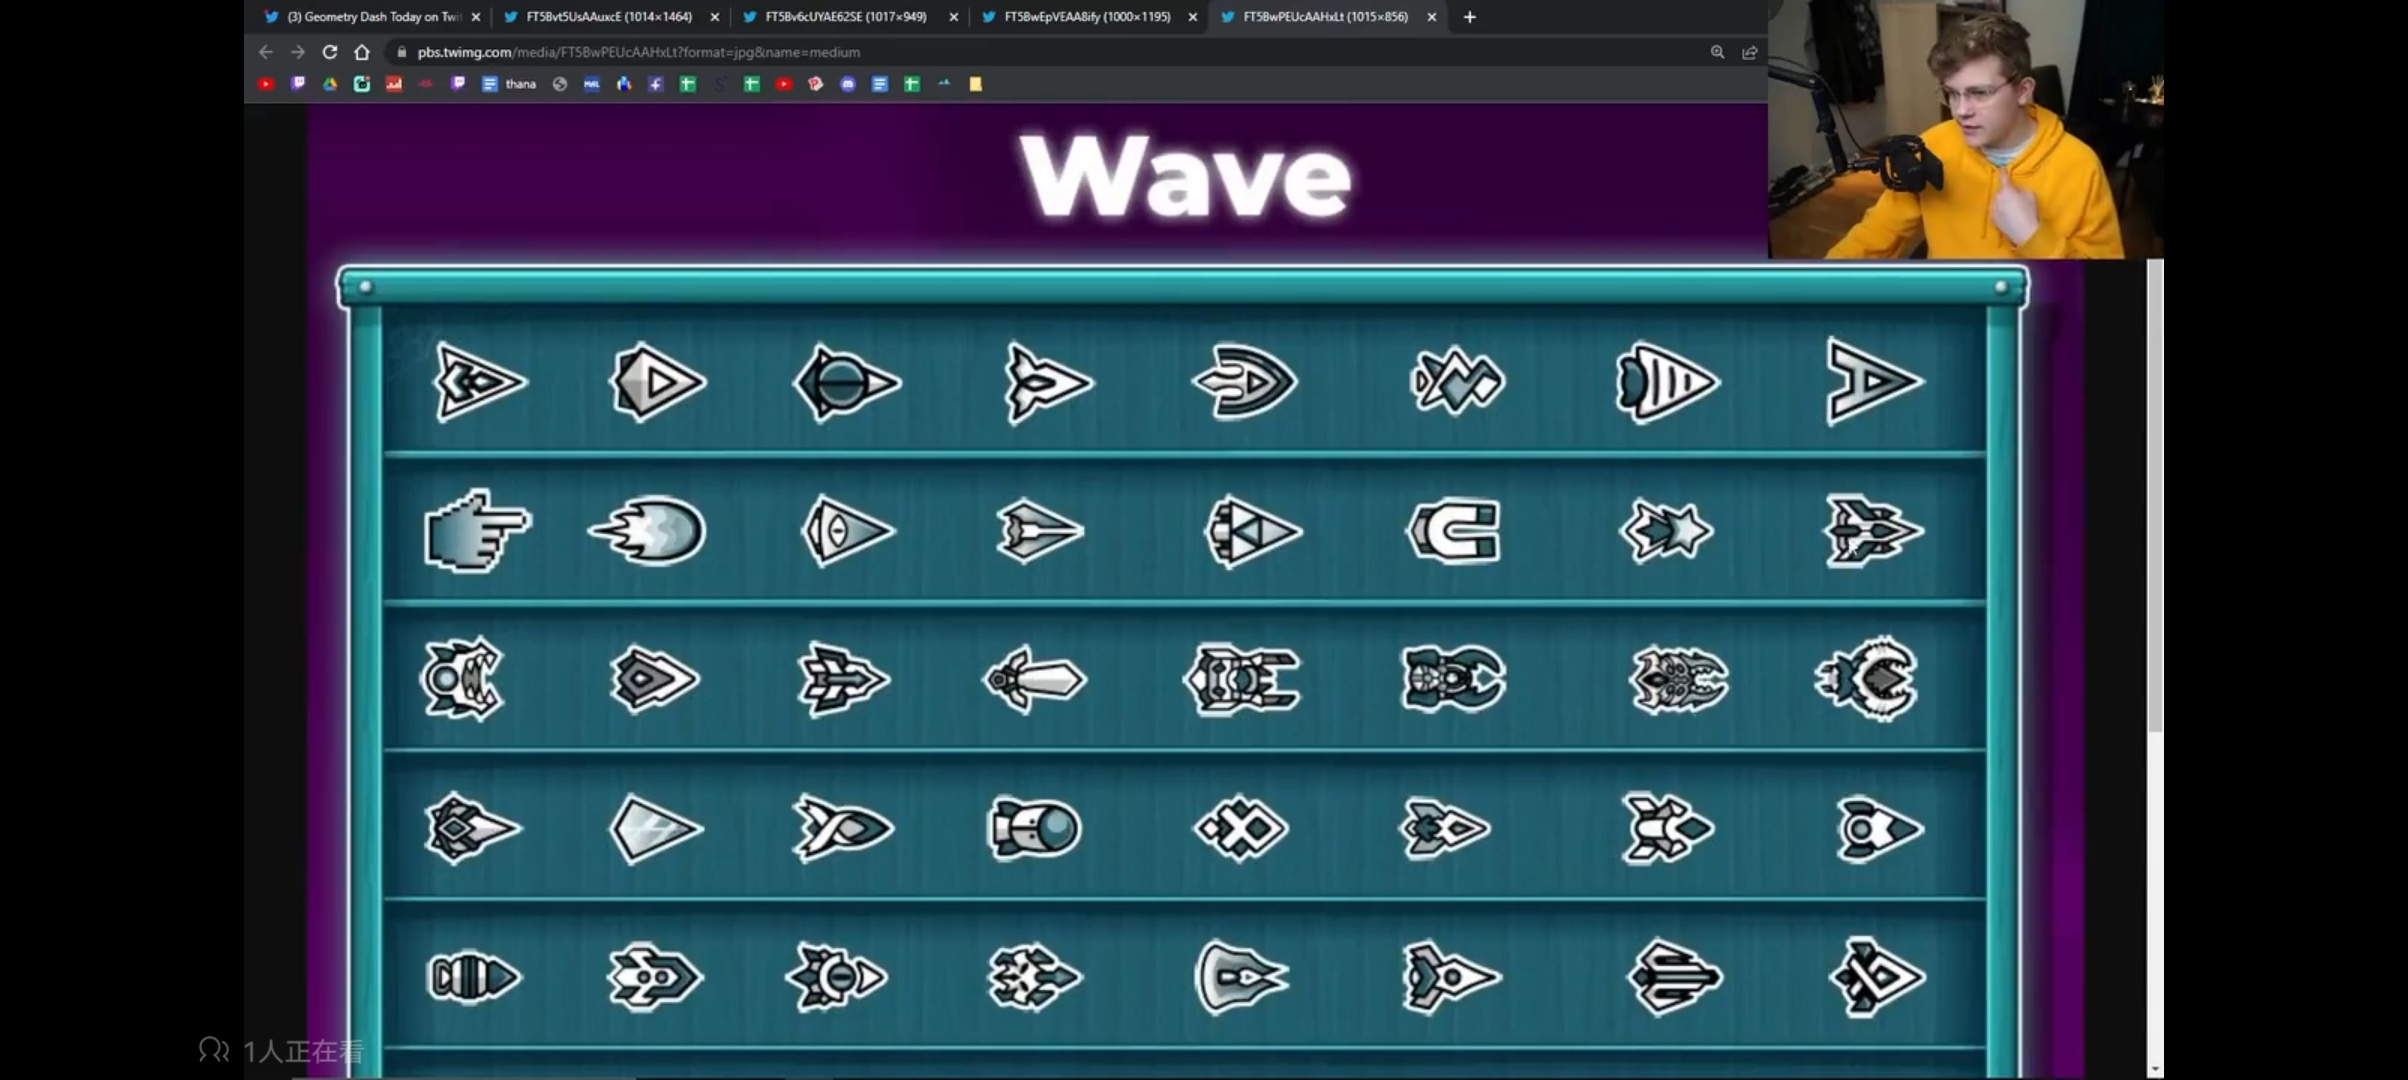This screenshot has height=1080, width=2408.
Task: Select the bullet with round ball wave icon
Action: click(1035, 829)
